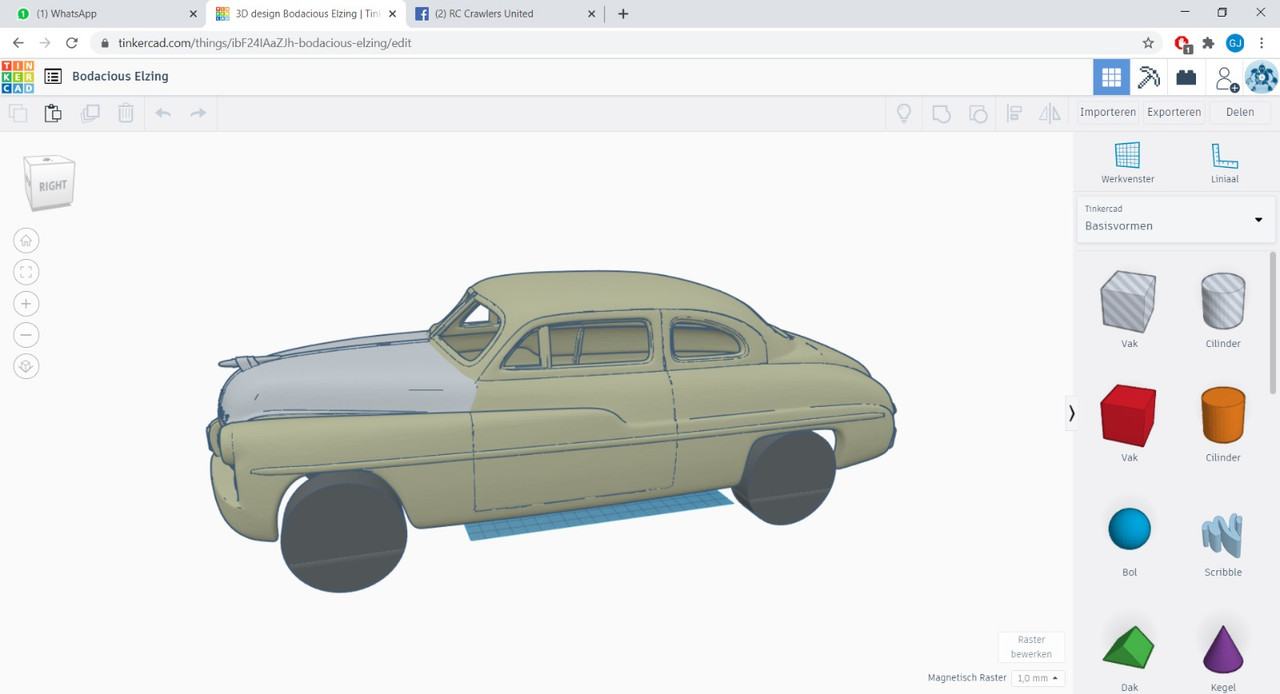Undo the last action

(163, 113)
